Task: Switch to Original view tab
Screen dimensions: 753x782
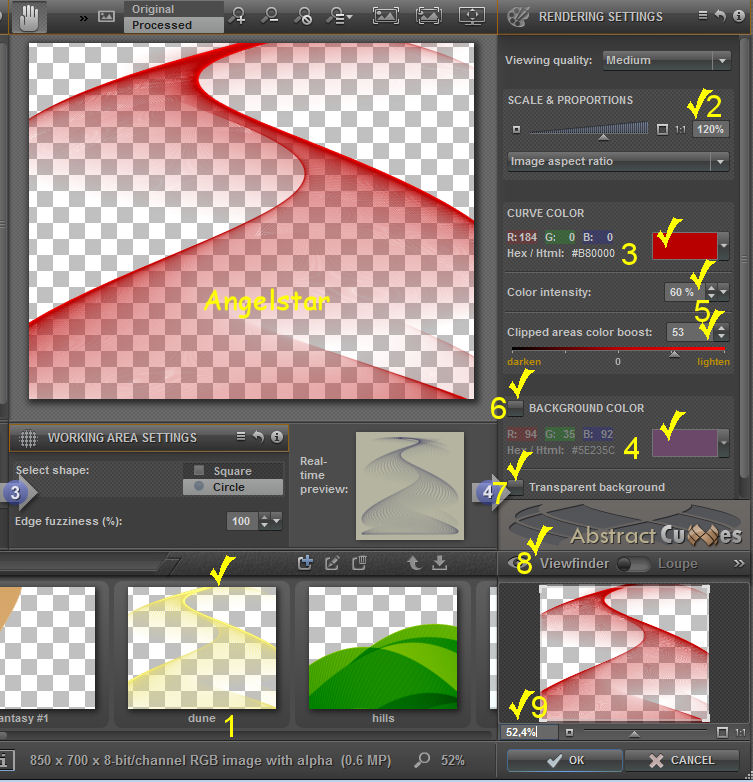Action: pyautogui.click(x=159, y=9)
